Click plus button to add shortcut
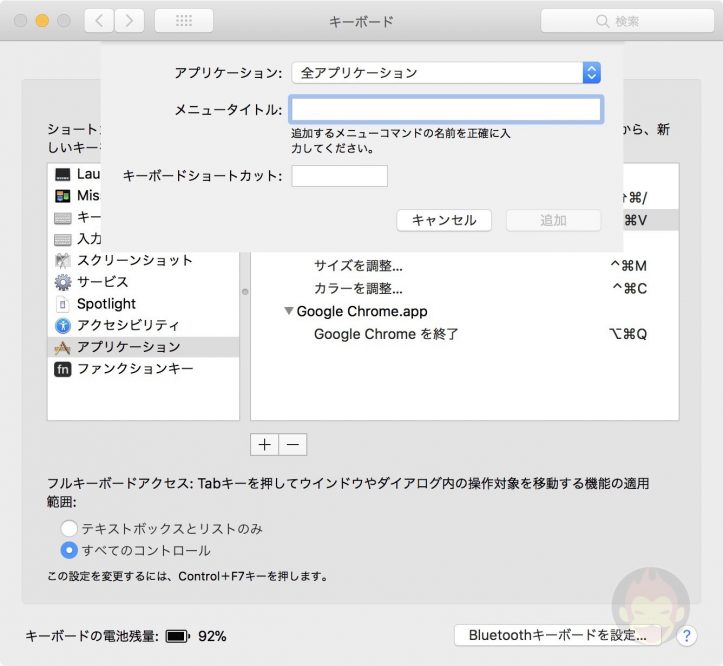Image resolution: width=723 pixels, height=666 pixels. tap(264, 445)
